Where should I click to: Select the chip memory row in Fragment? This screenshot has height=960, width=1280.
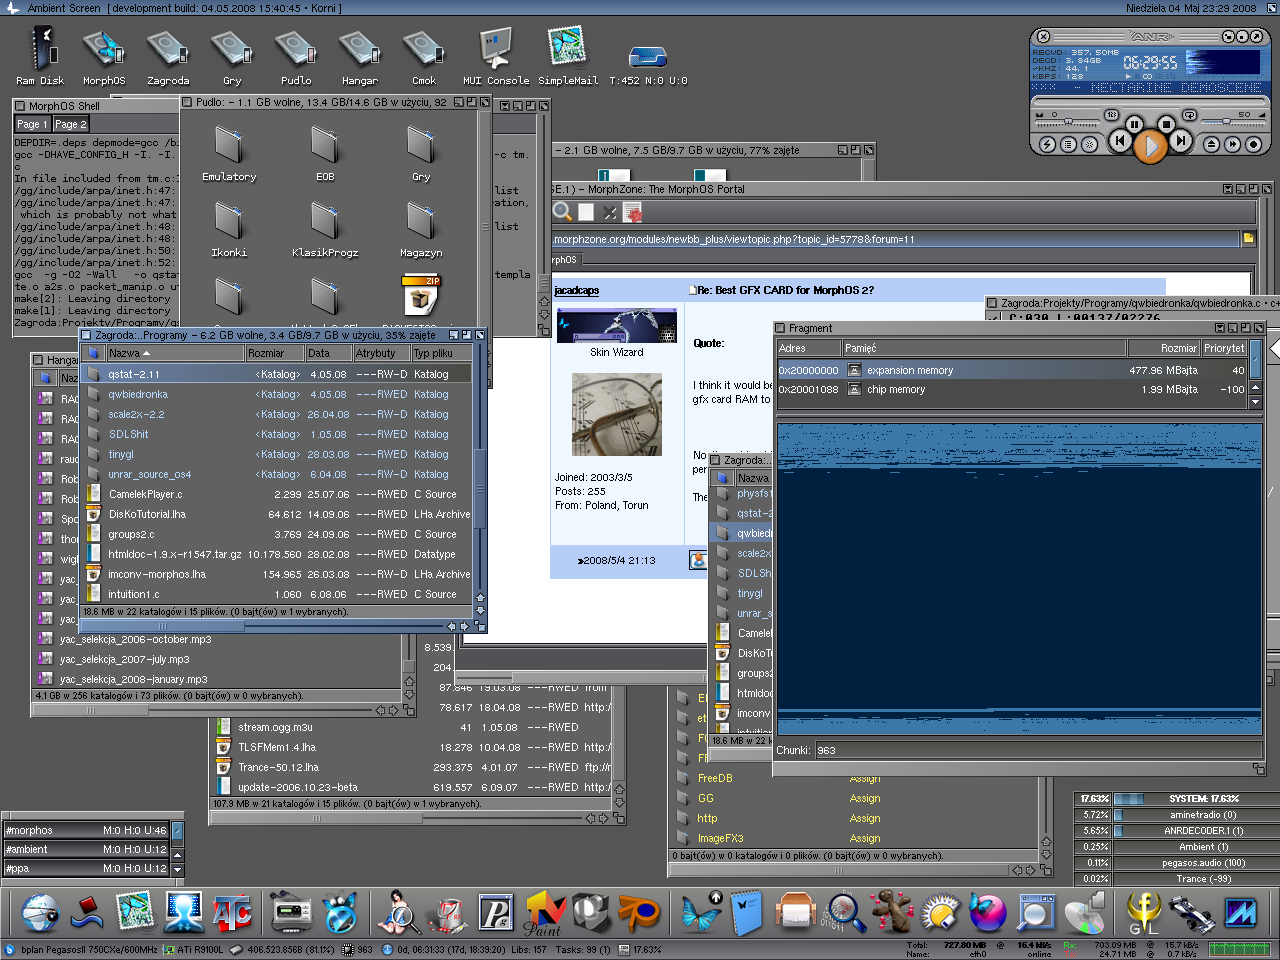click(x=1012, y=389)
